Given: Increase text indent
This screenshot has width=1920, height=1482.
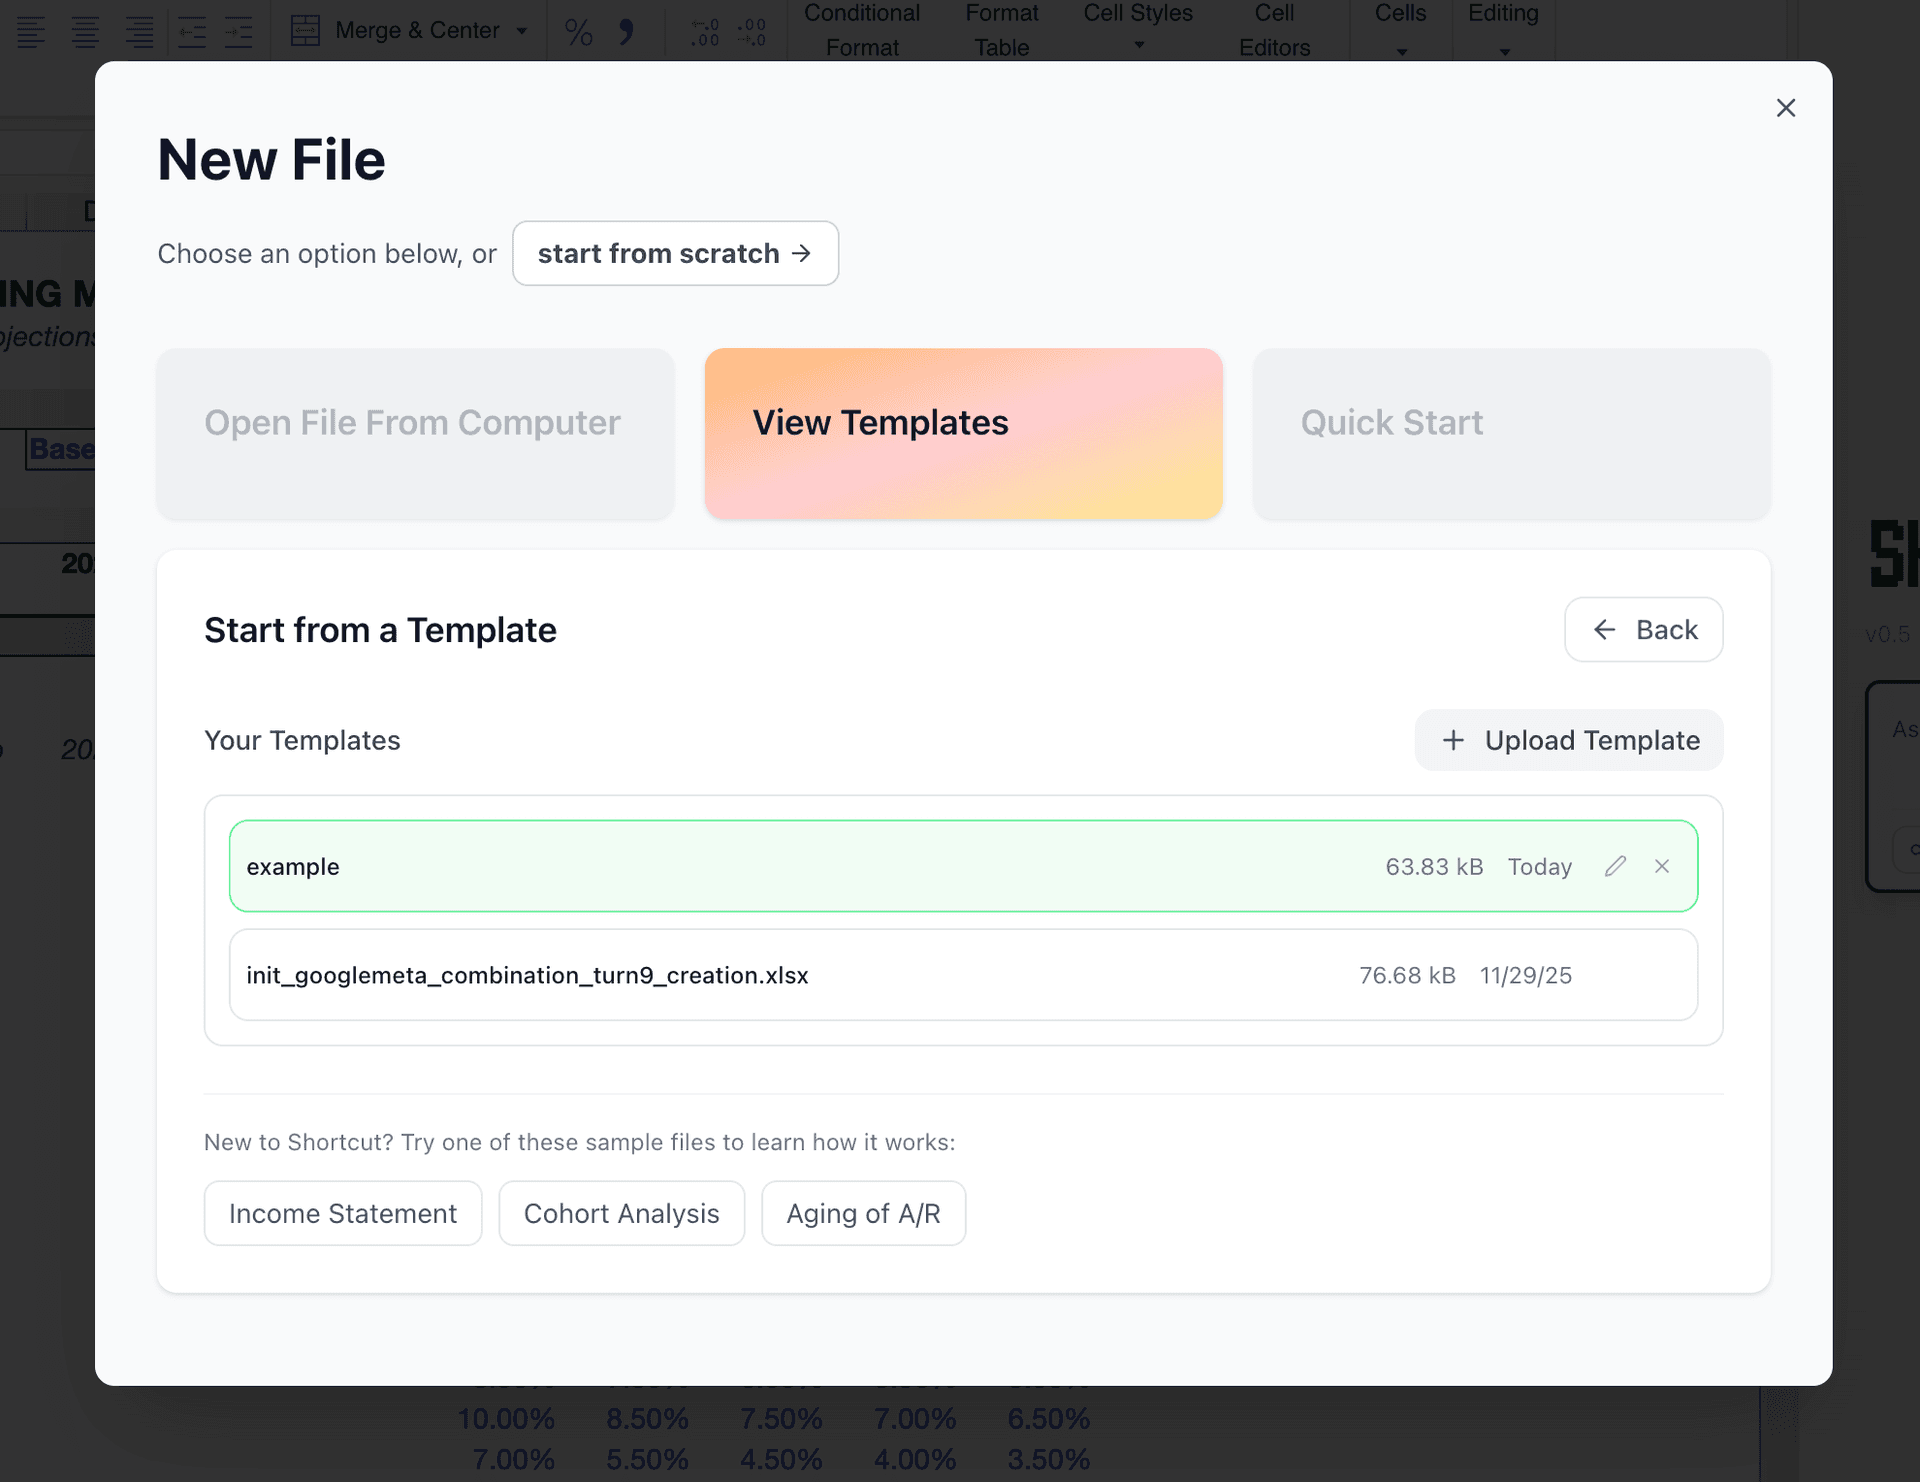Looking at the screenshot, I should click(x=239, y=30).
